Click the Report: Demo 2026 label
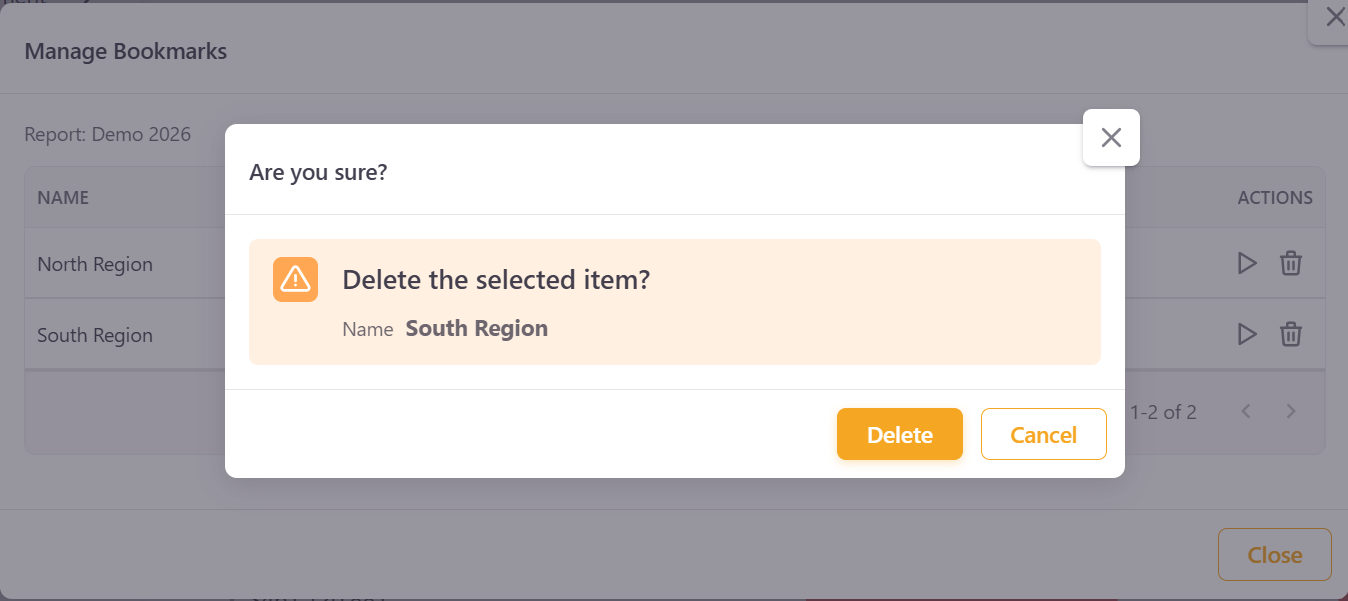This screenshot has height=601, width=1348. (106, 133)
